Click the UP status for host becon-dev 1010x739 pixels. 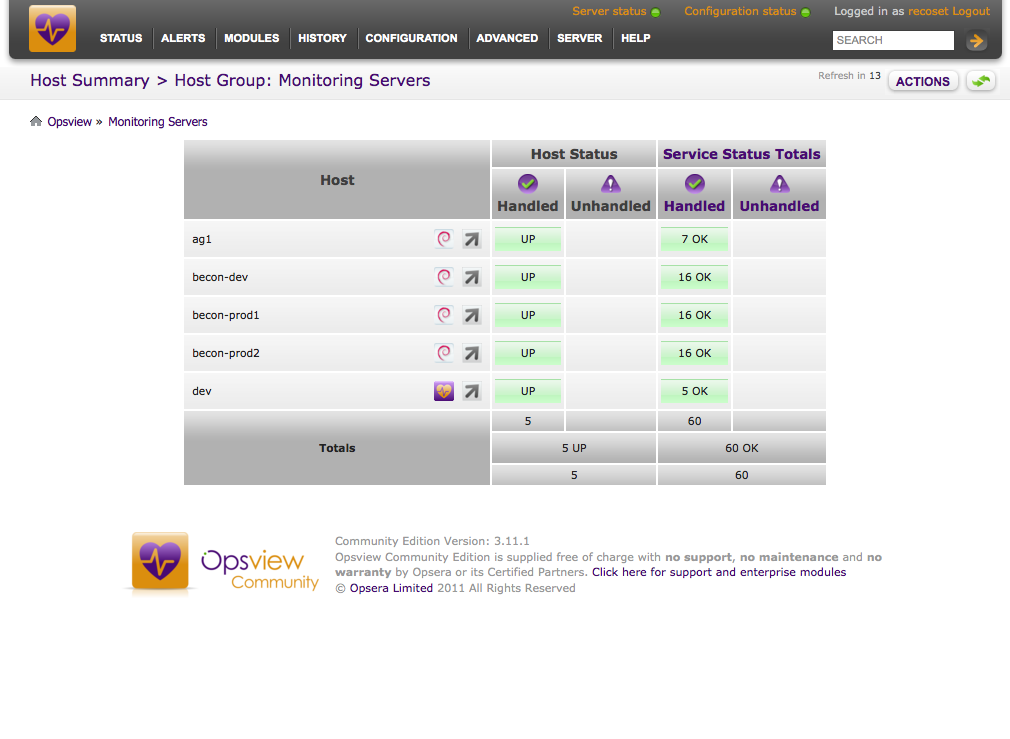click(528, 277)
